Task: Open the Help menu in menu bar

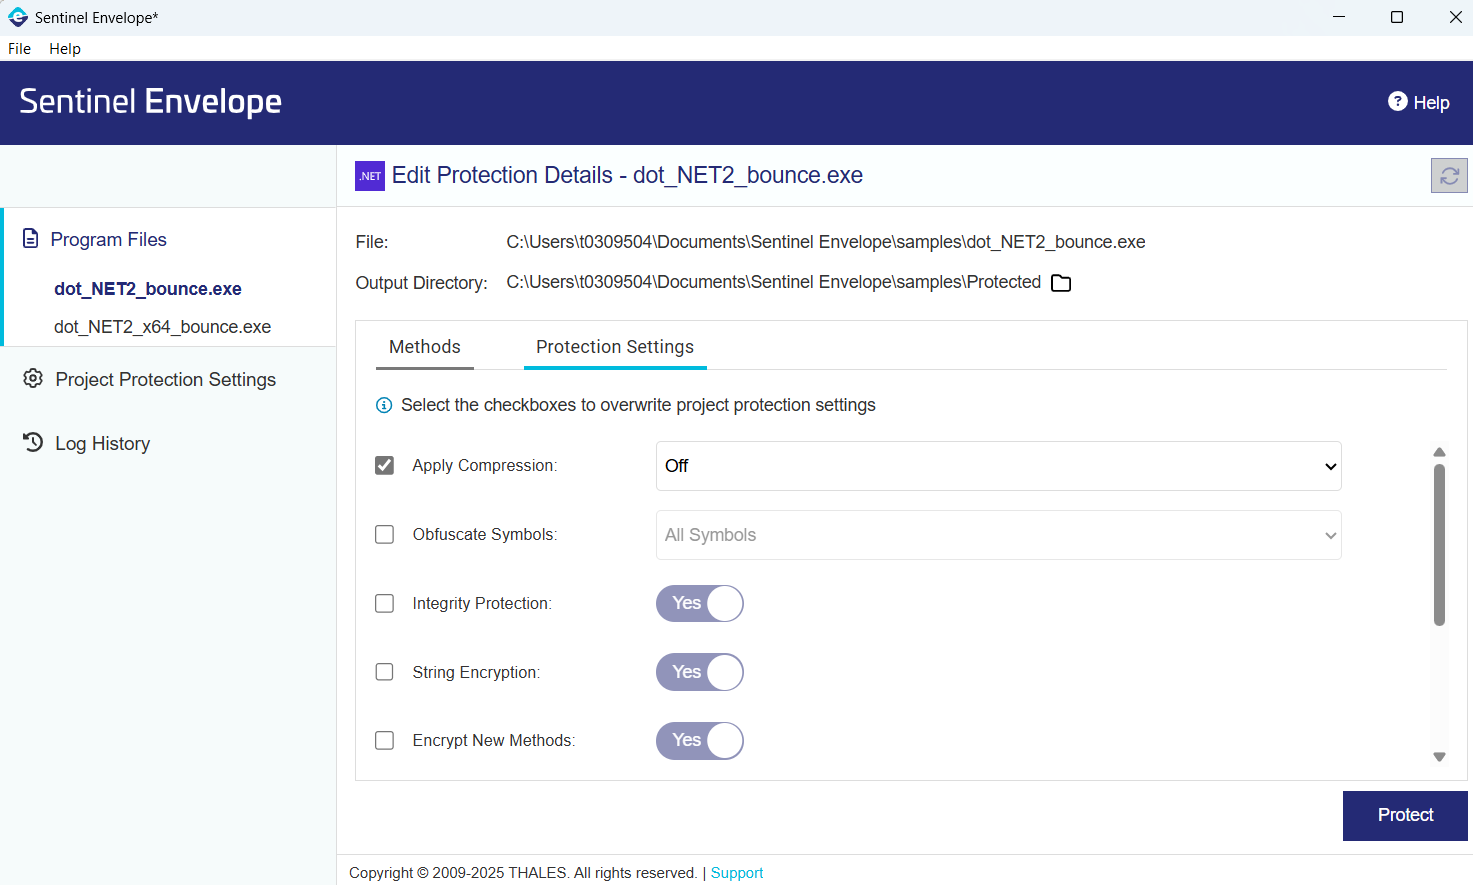Action: [65, 48]
